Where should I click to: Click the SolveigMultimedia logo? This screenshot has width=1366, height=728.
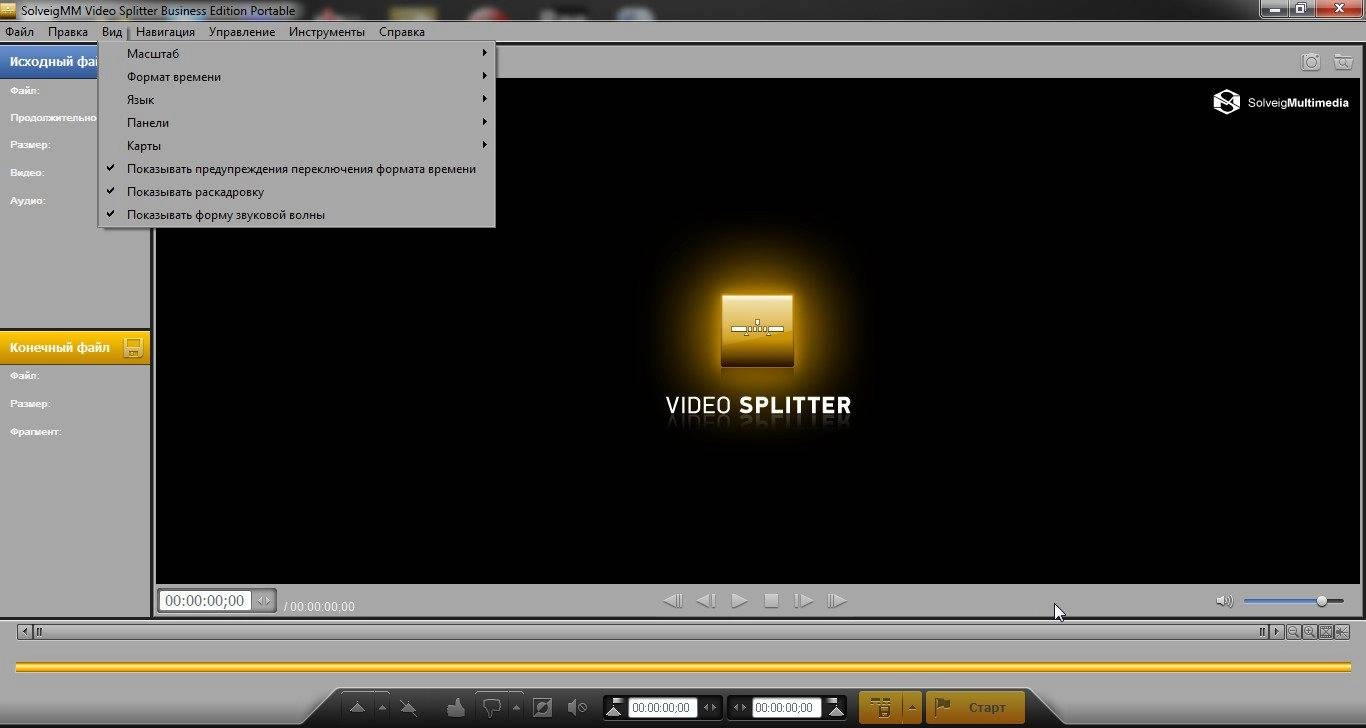click(x=1281, y=102)
